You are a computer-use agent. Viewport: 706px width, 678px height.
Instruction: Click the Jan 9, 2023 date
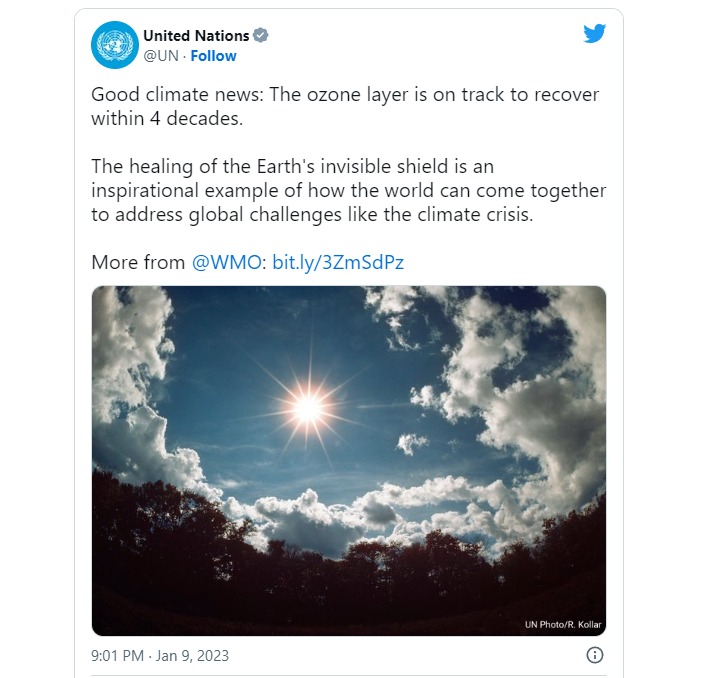pyautogui.click(x=192, y=655)
